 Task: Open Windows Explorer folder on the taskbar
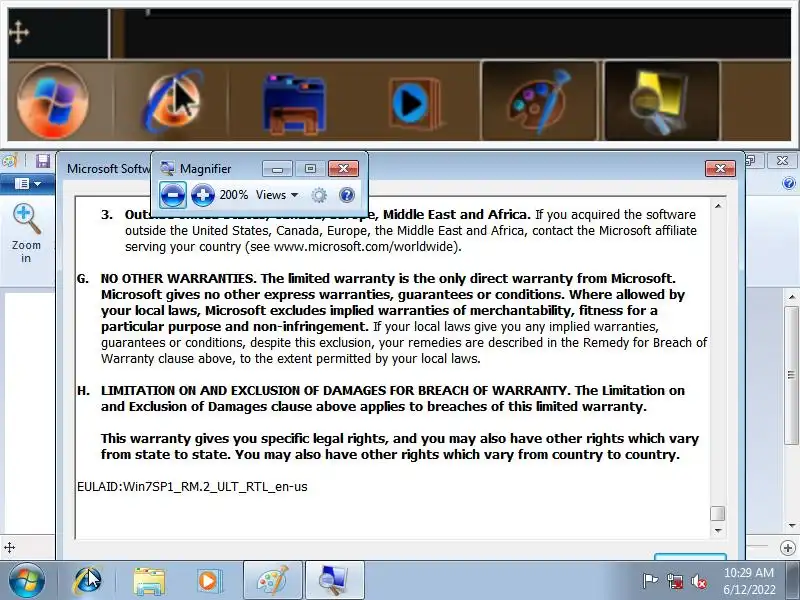(x=149, y=581)
